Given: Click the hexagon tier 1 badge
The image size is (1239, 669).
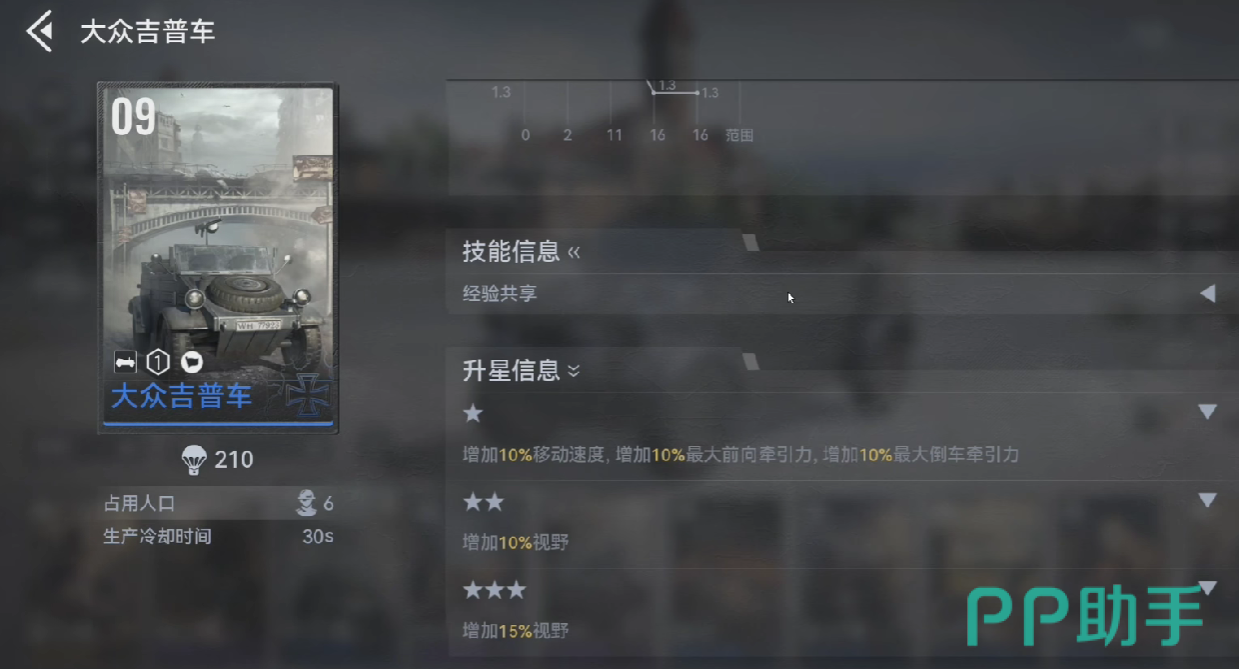Looking at the screenshot, I should [158, 361].
